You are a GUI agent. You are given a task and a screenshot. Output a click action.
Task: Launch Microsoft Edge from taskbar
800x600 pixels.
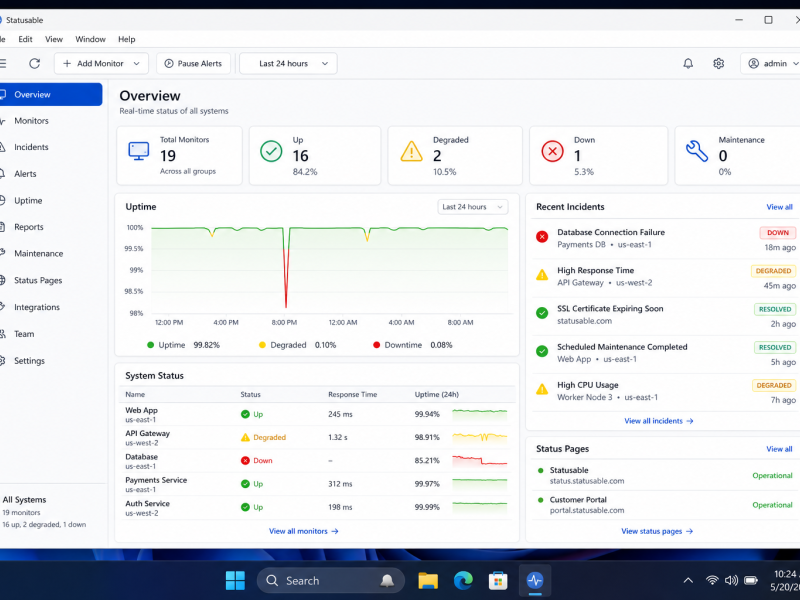[463, 581]
